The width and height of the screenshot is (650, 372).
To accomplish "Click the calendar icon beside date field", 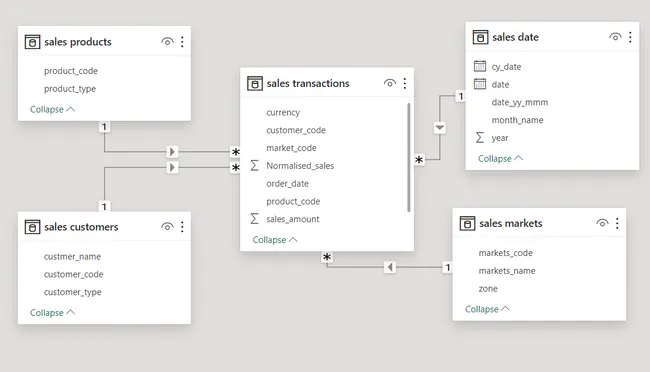I will coord(480,84).
